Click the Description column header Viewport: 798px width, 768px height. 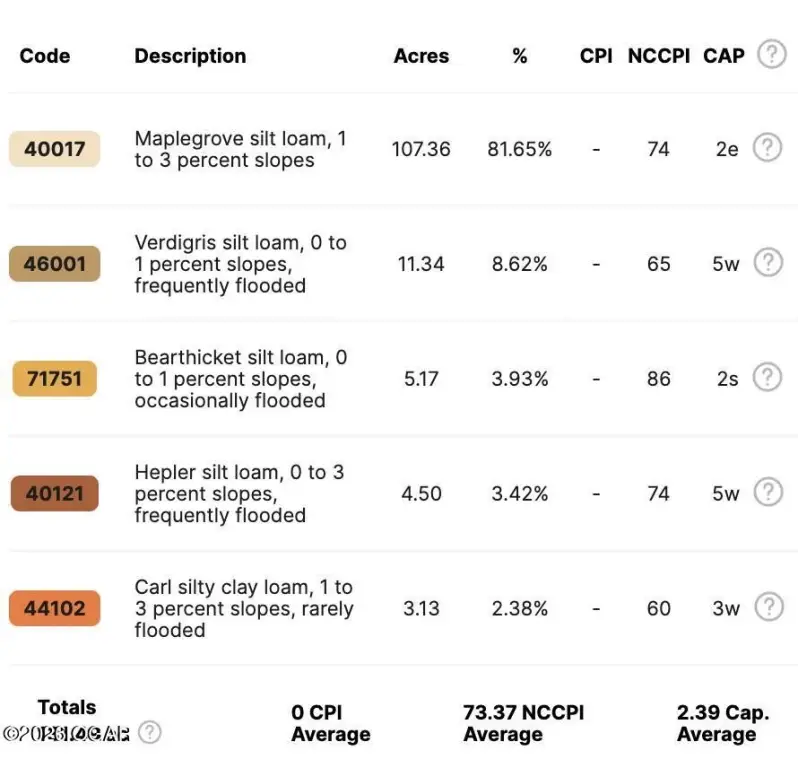click(x=190, y=56)
